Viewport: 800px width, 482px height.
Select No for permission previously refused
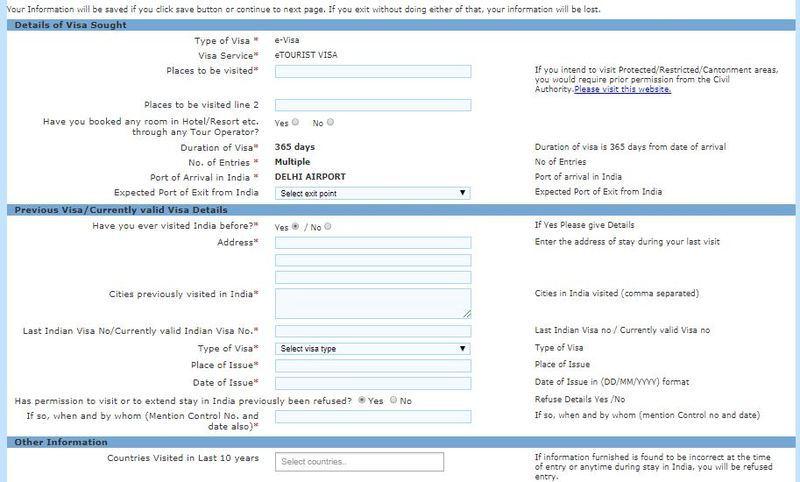(x=394, y=400)
